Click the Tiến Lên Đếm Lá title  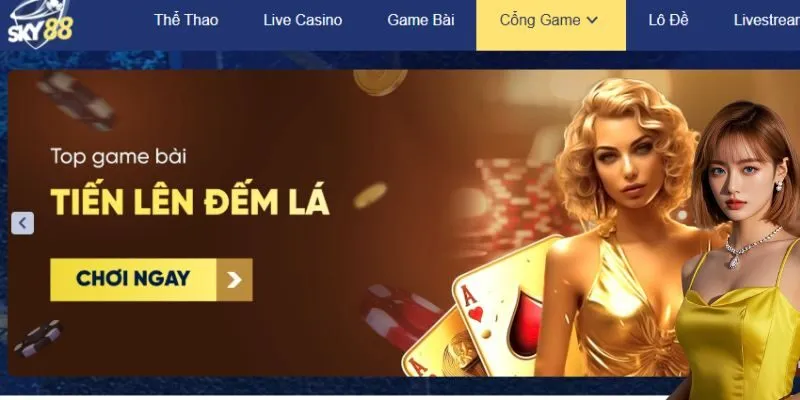pos(190,203)
